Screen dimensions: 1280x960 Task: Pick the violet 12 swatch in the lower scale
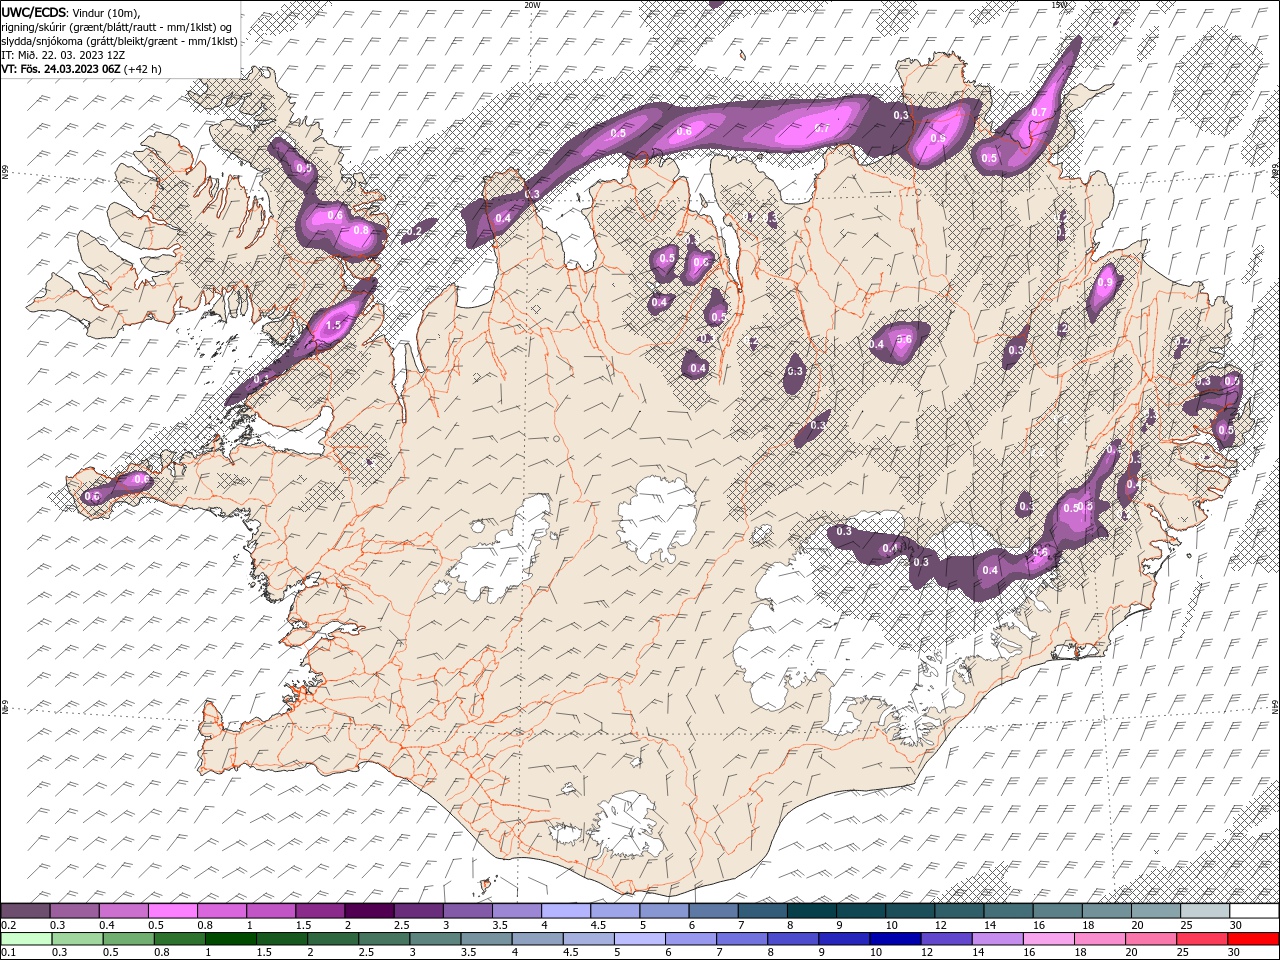click(946, 939)
